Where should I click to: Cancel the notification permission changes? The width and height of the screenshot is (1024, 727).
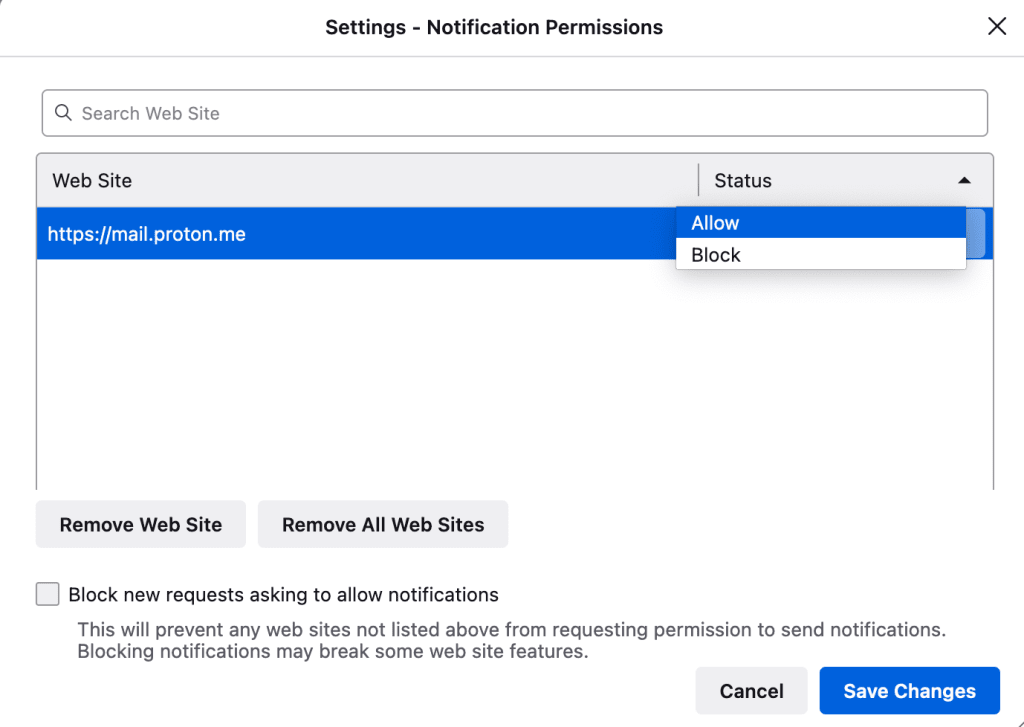pyautogui.click(x=751, y=690)
